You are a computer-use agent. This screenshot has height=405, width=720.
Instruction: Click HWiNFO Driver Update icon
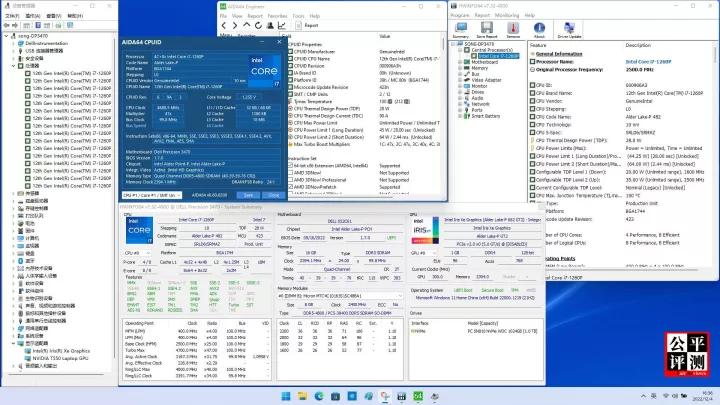coord(569,30)
